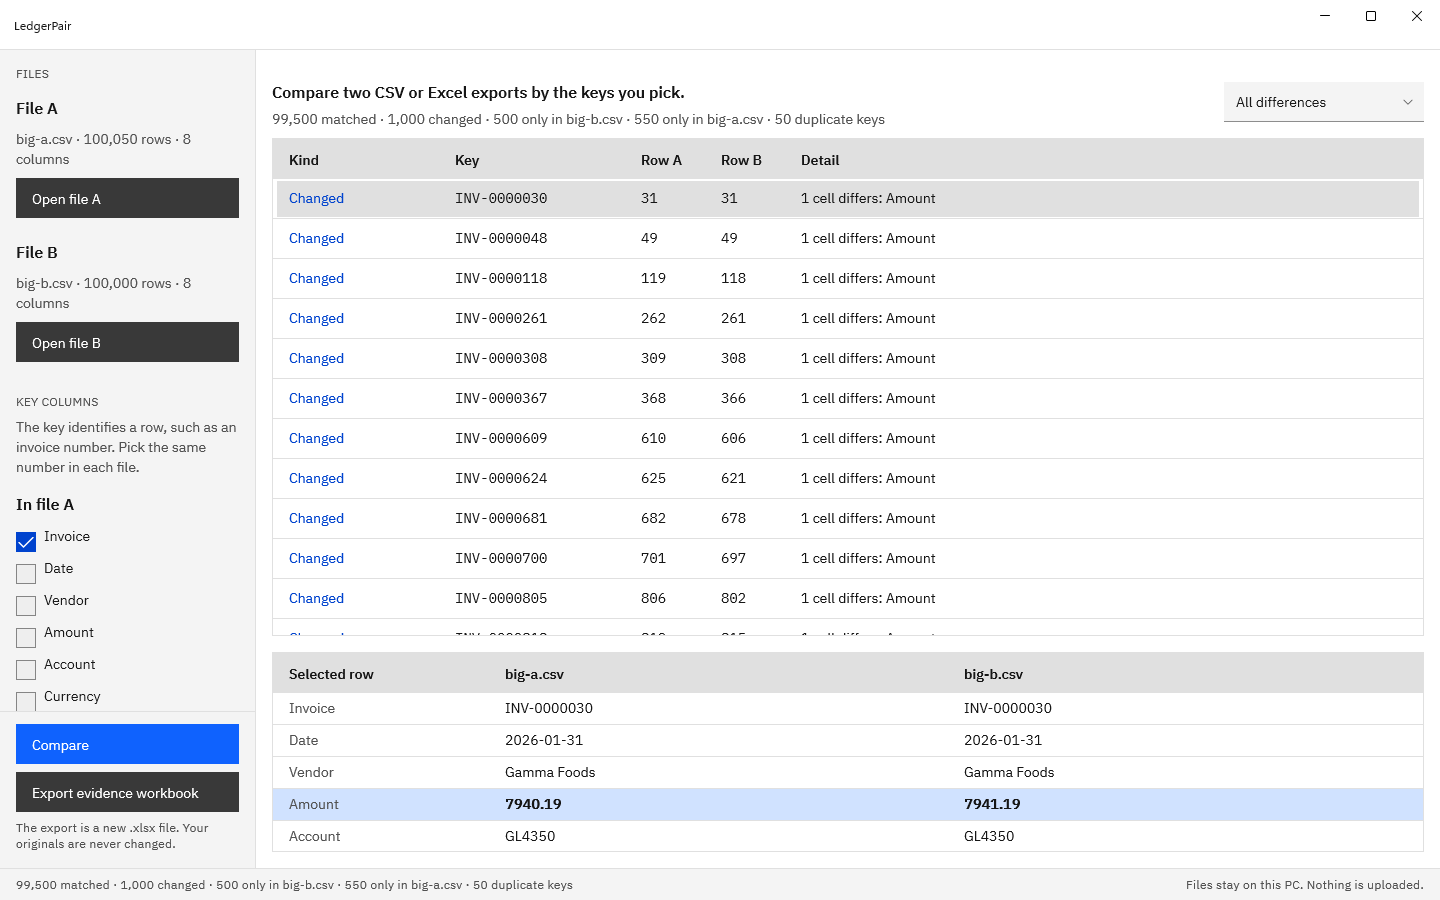Check the Currency key column box

point(26,701)
